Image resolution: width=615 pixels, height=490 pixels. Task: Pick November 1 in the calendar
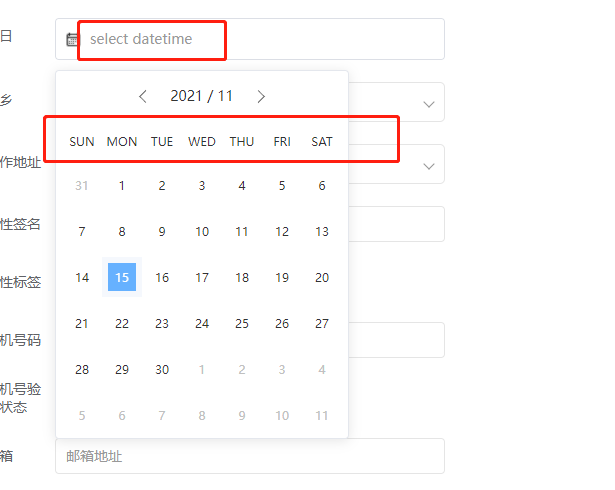(x=122, y=185)
